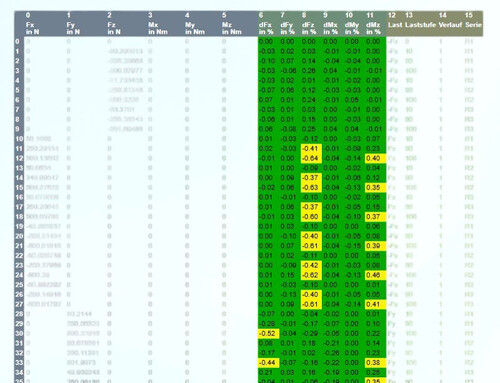Click yellow cell -0.64 in row 12

[311, 158]
